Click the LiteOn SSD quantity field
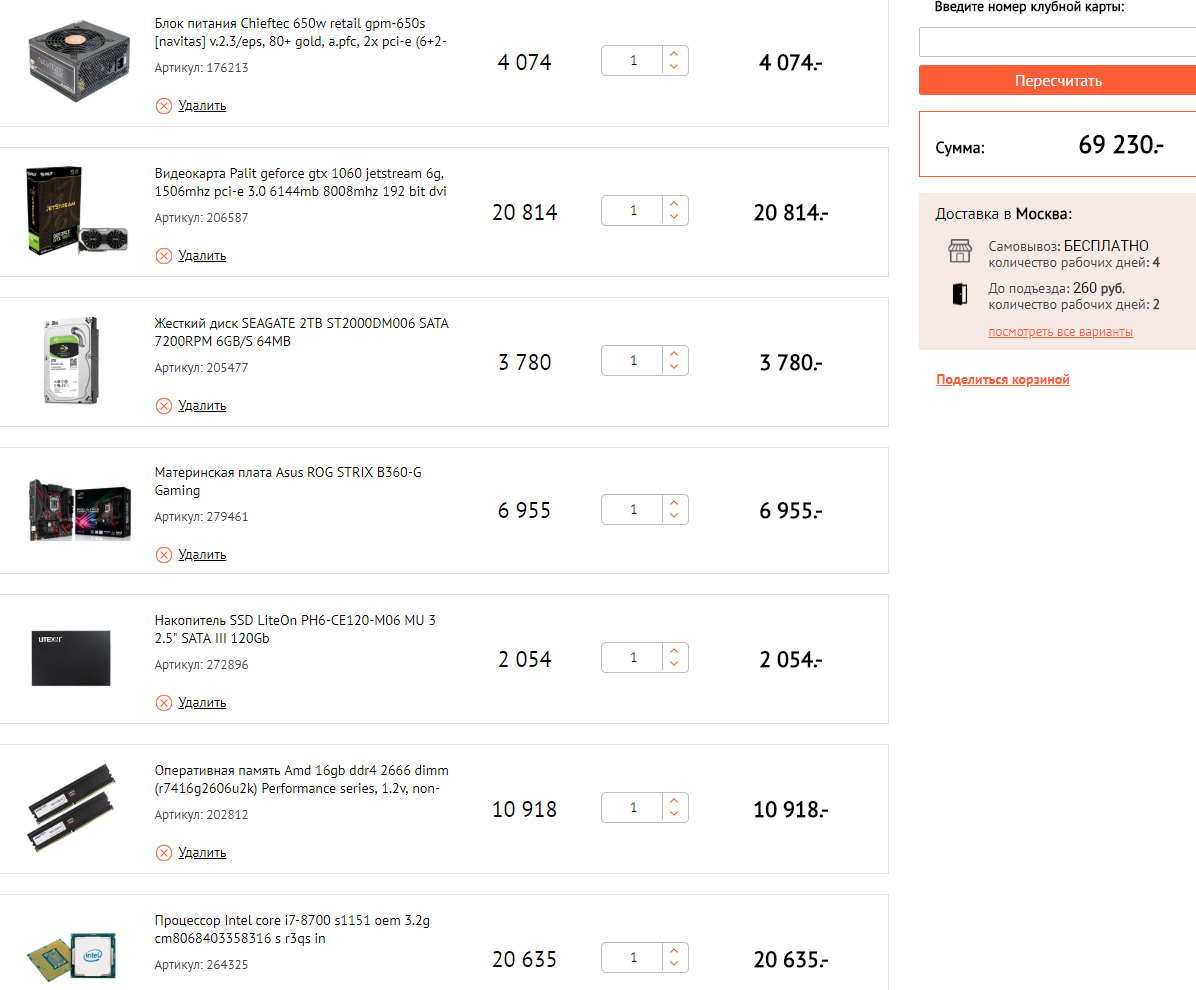 click(x=632, y=658)
